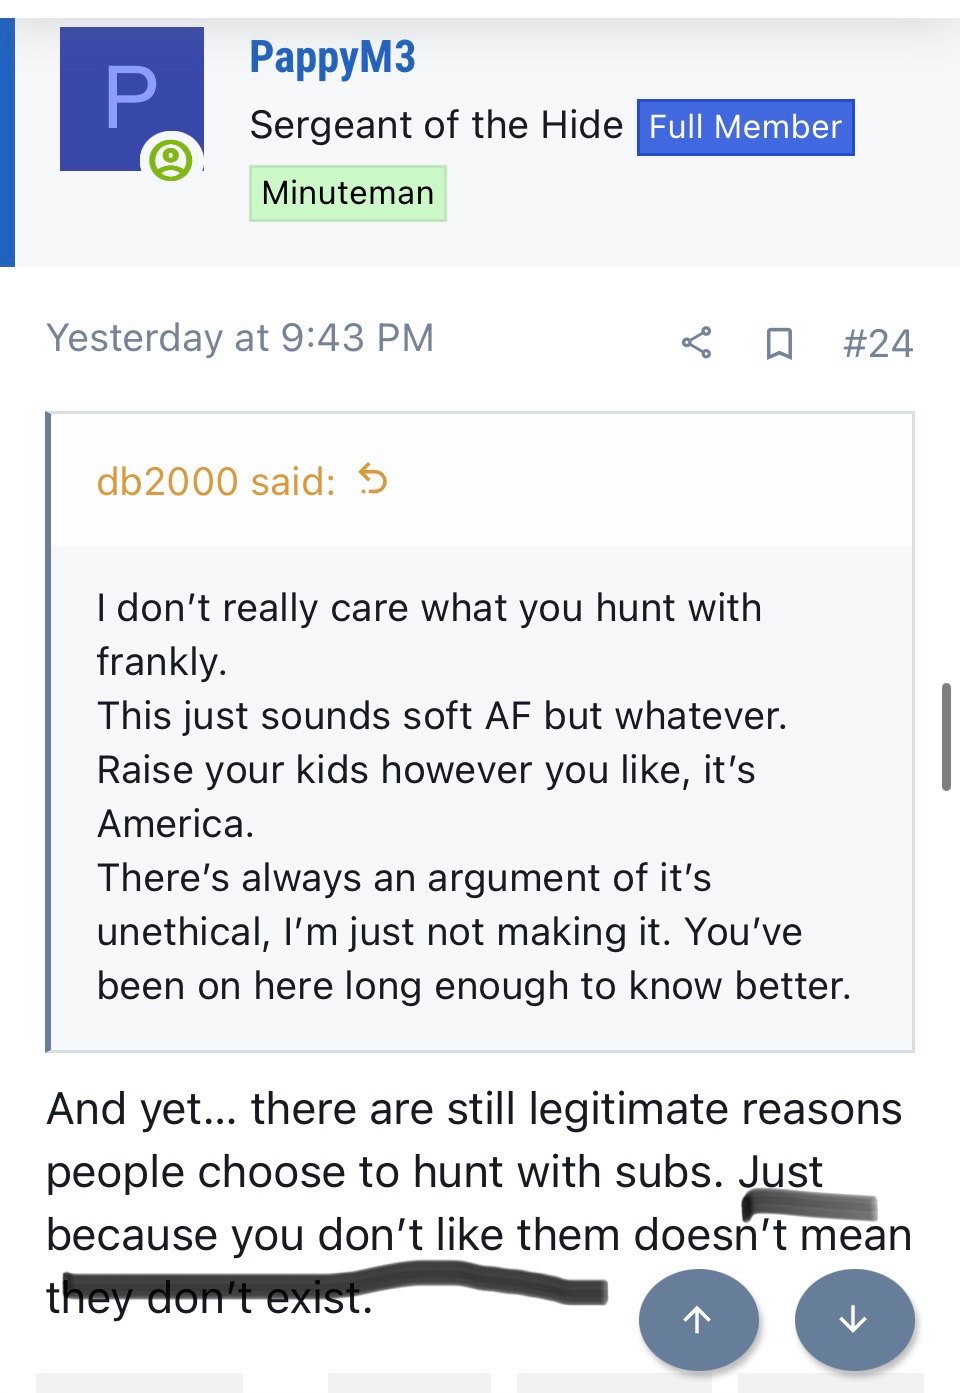Open PappyM3's avatar thumbnail

coord(131,99)
